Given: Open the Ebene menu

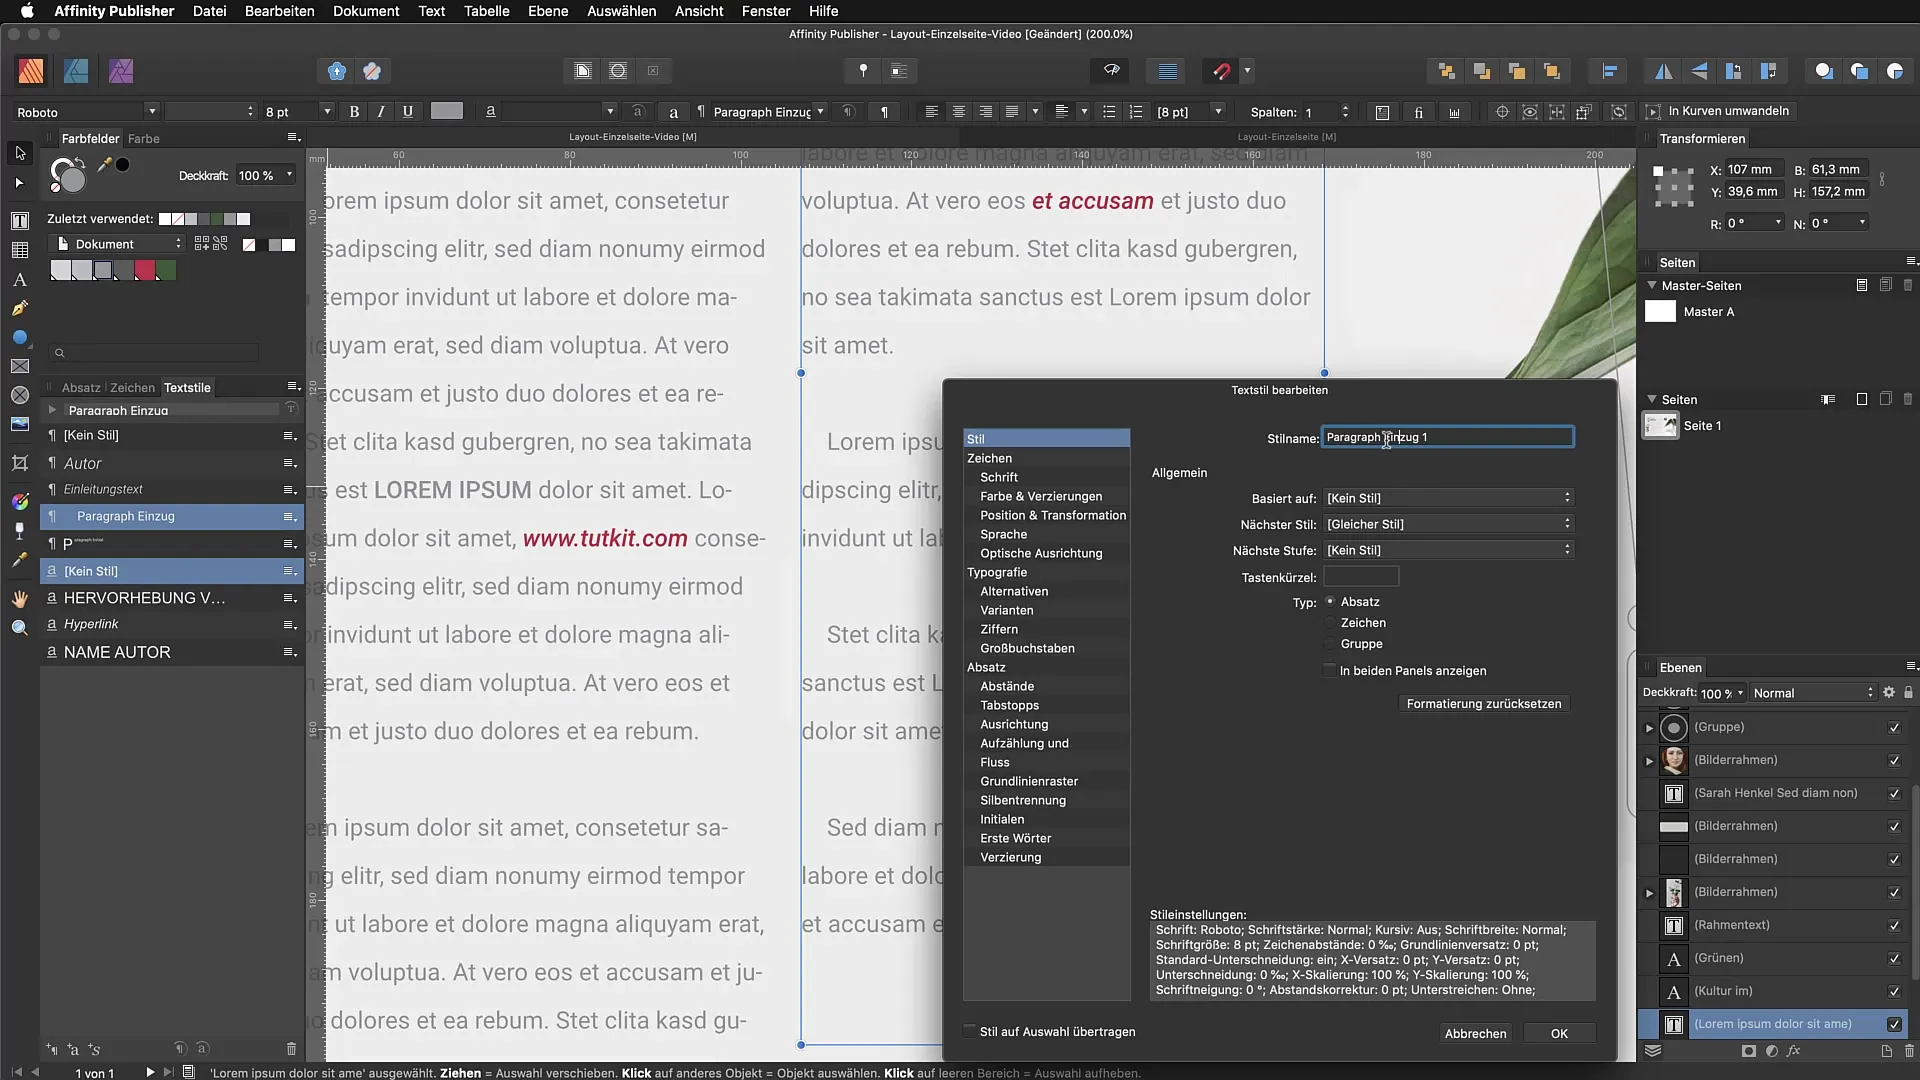Looking at the screenshot, I should [548, 11].
